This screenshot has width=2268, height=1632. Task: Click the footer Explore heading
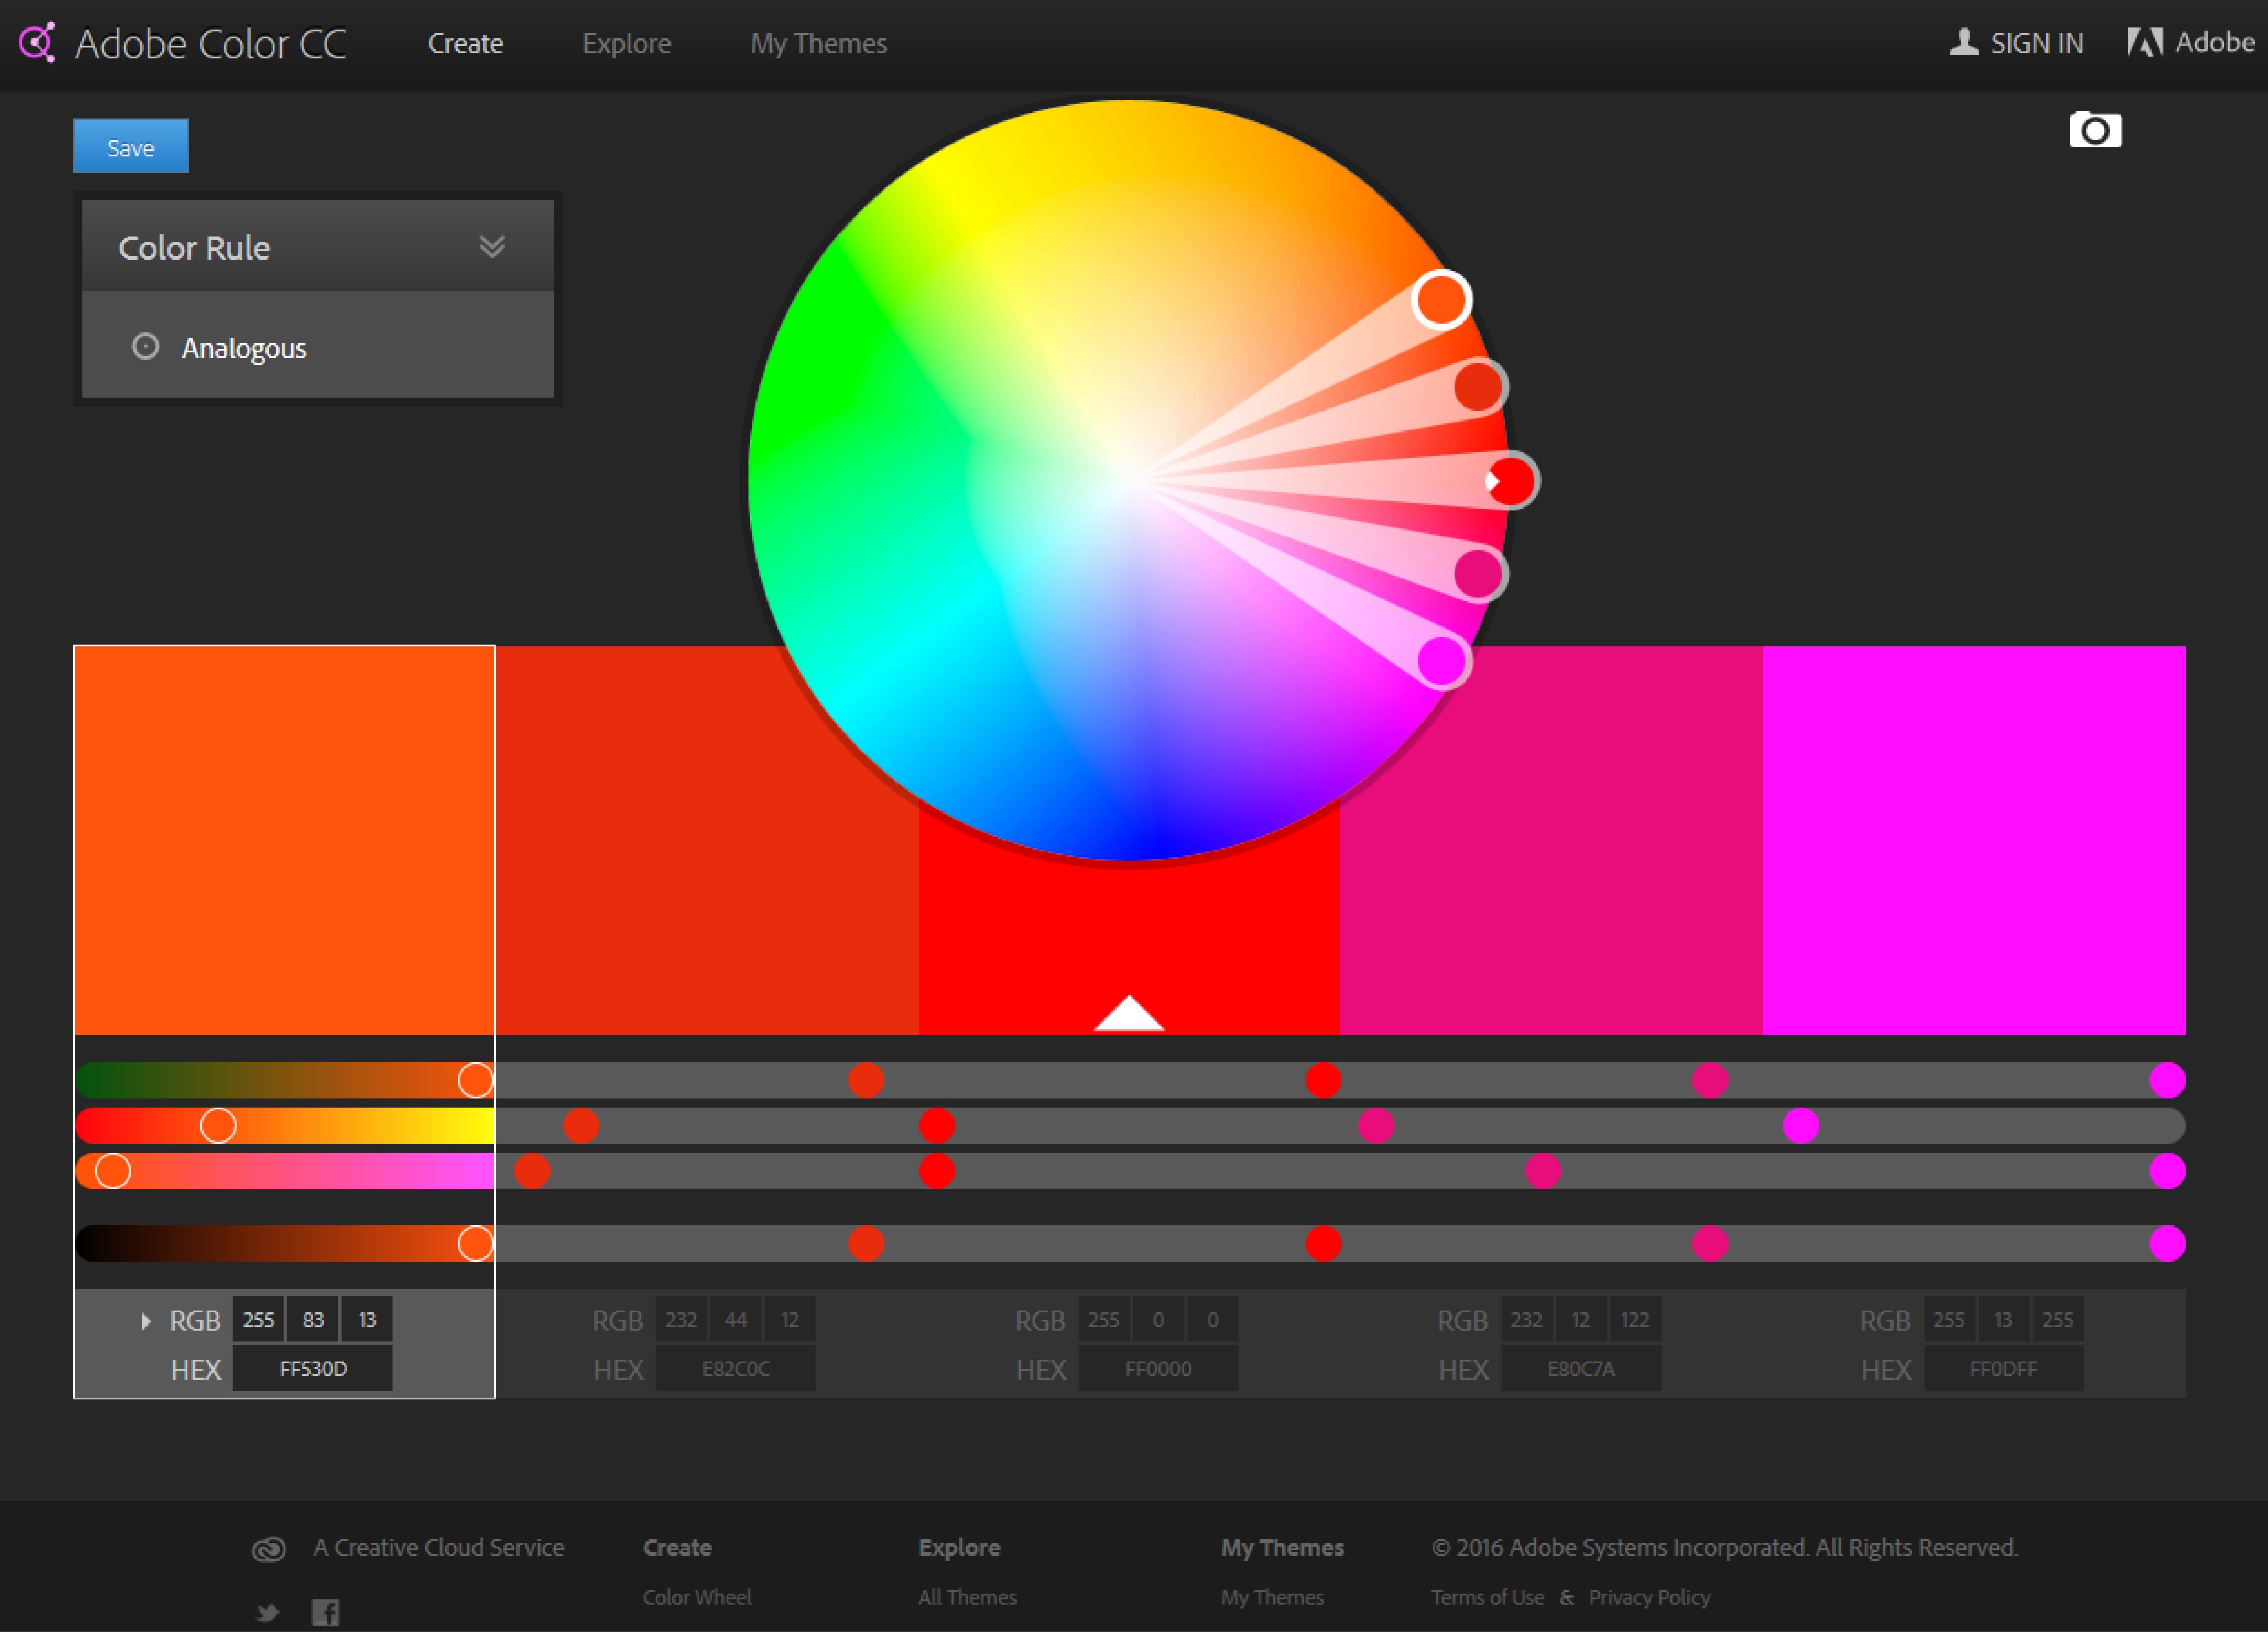[x=959, y=1547]
